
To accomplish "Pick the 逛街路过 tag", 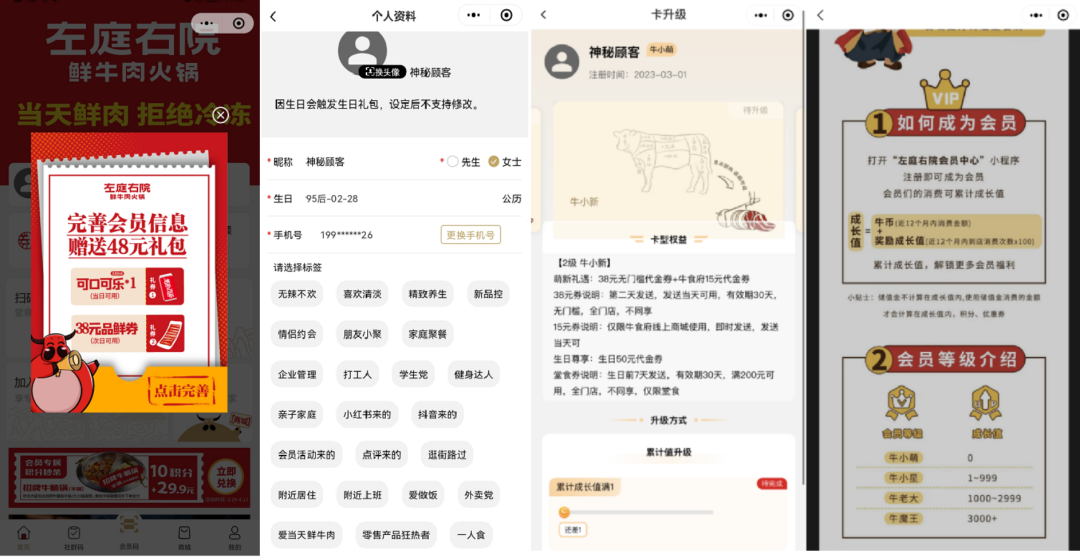I will coord(447,454).
